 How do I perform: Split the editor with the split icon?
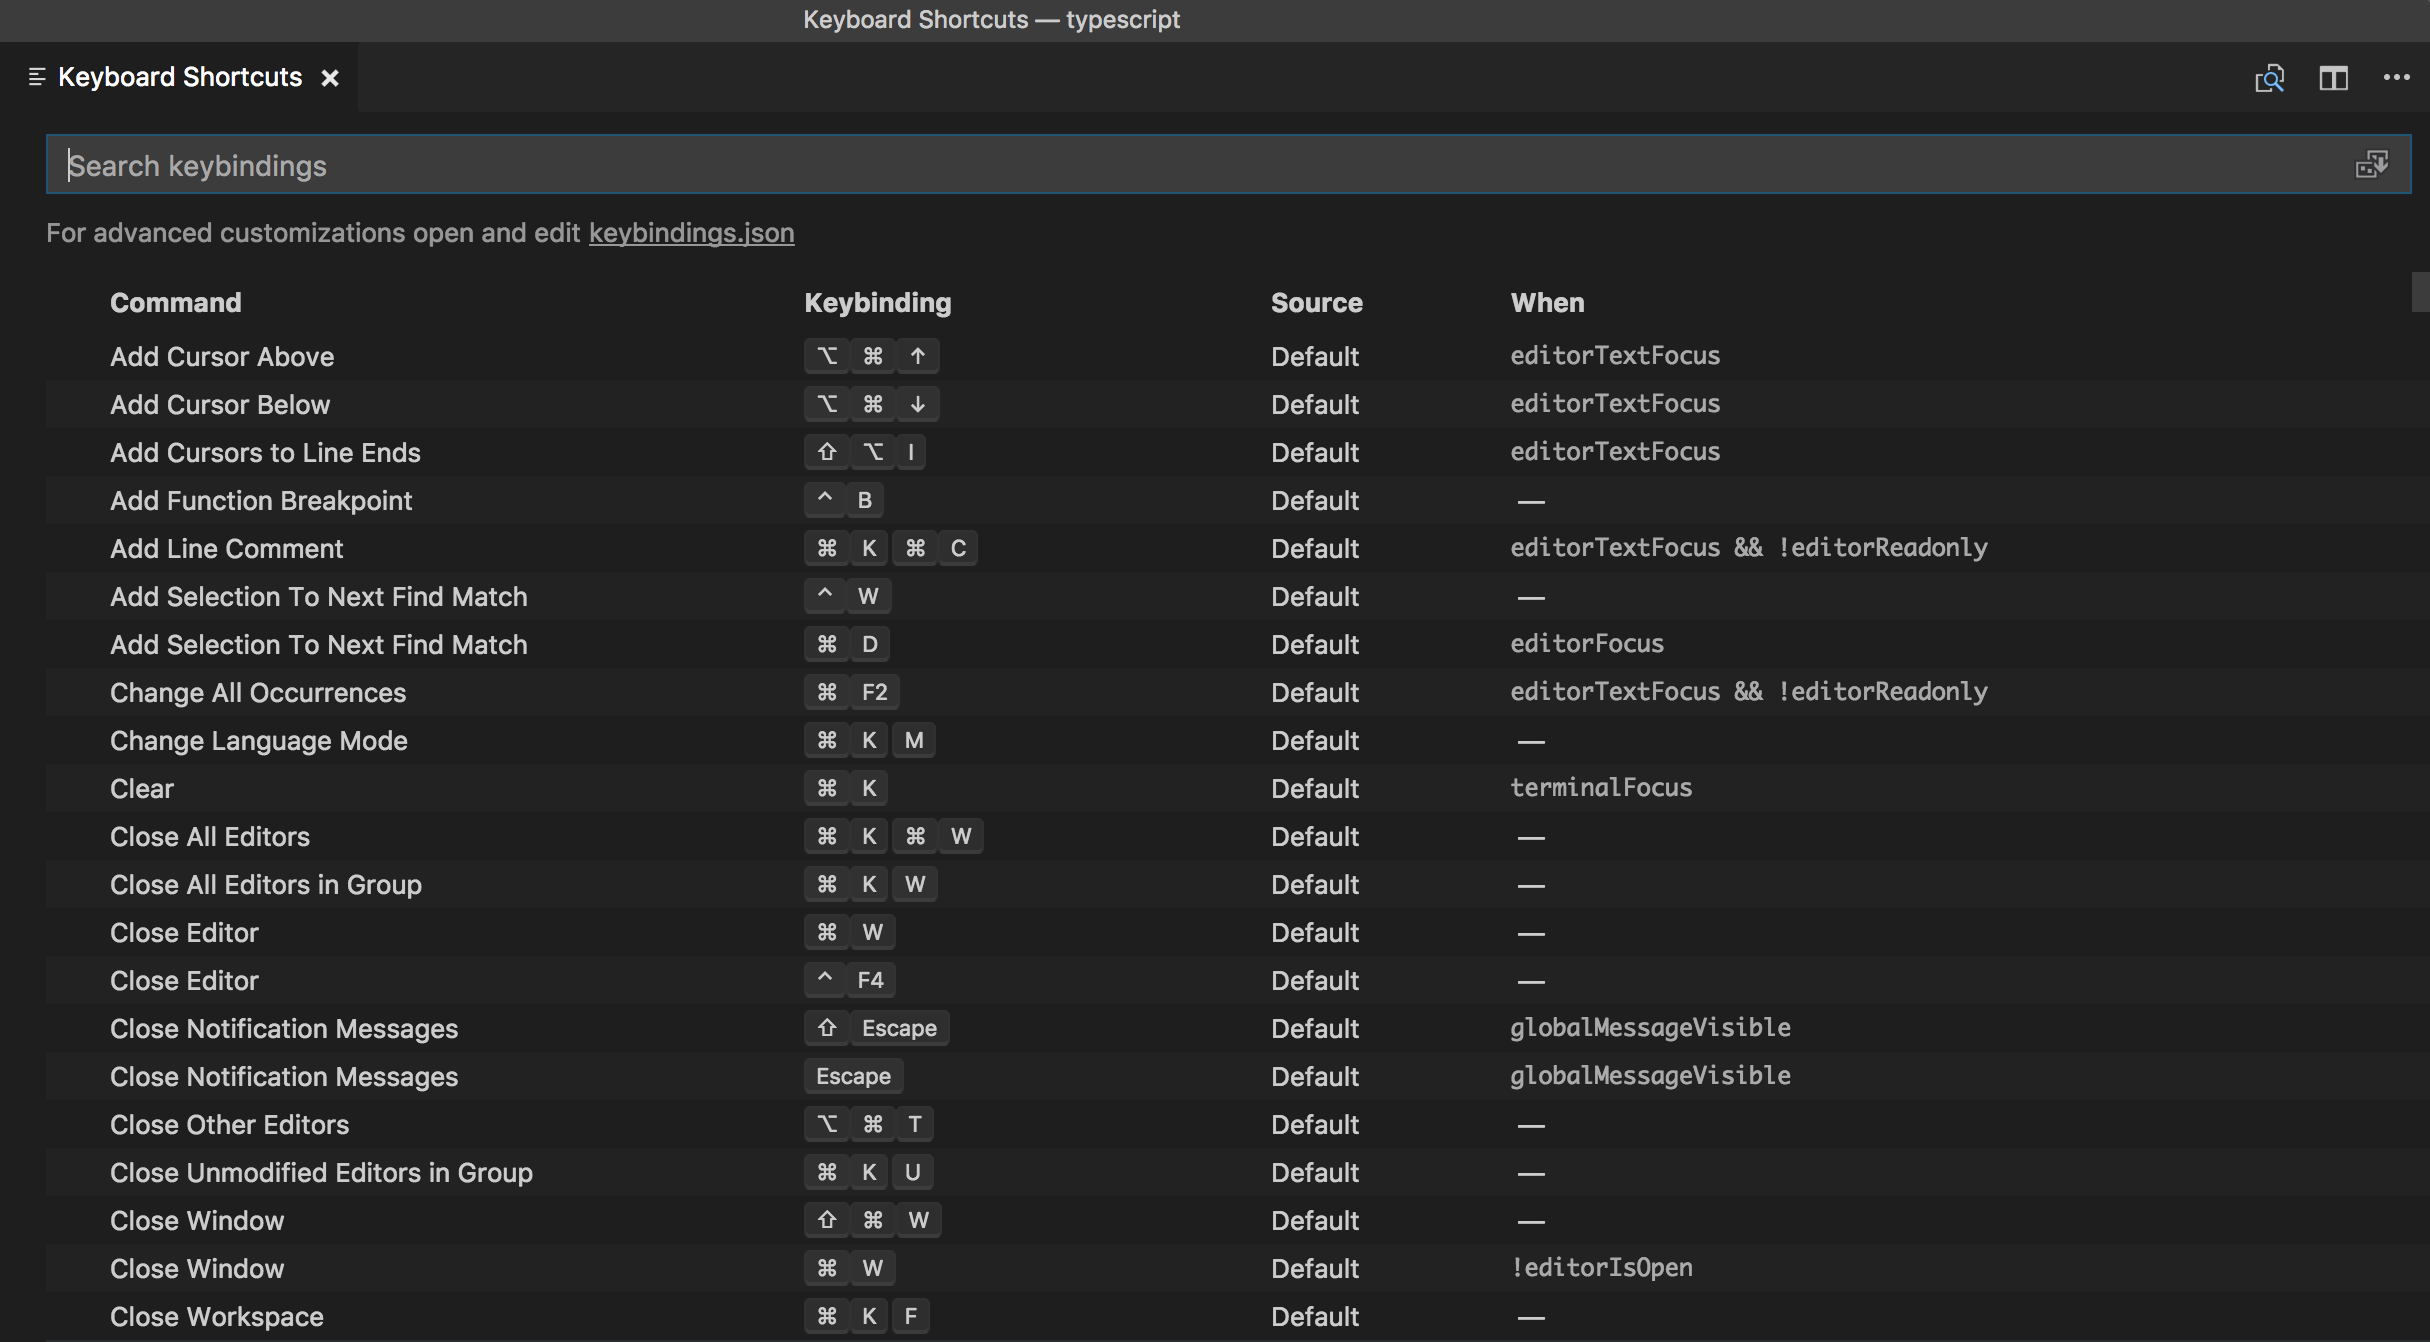(x=2333, y=78)
